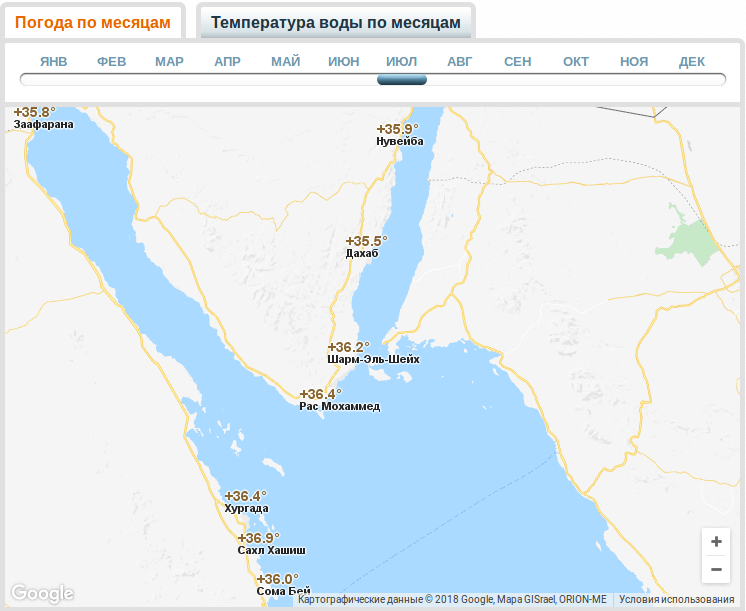This screenshot has width=746, height=611.
Task: Click the +36.4° temperature above Хургада
Action: (x=245, y=496)
